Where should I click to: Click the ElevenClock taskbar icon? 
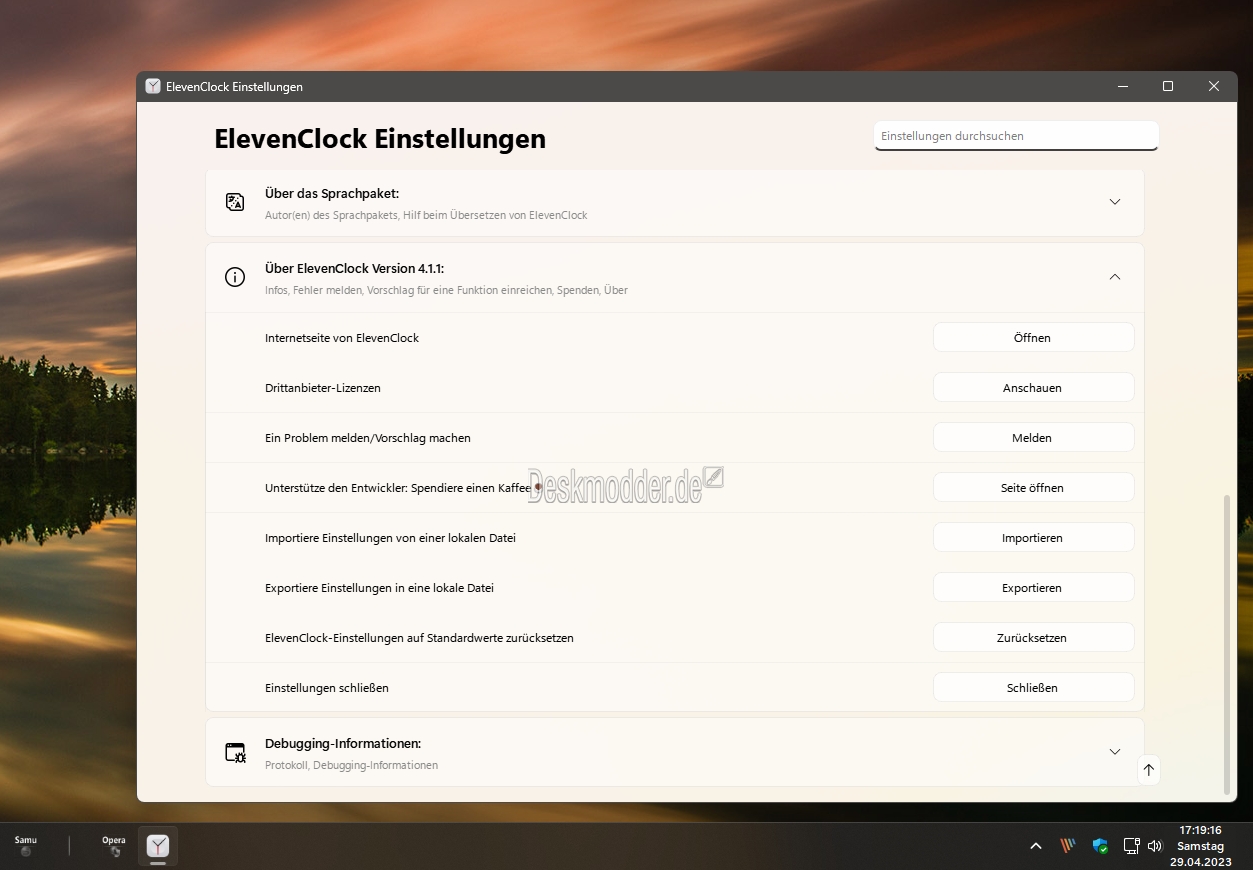pos(158,847)
